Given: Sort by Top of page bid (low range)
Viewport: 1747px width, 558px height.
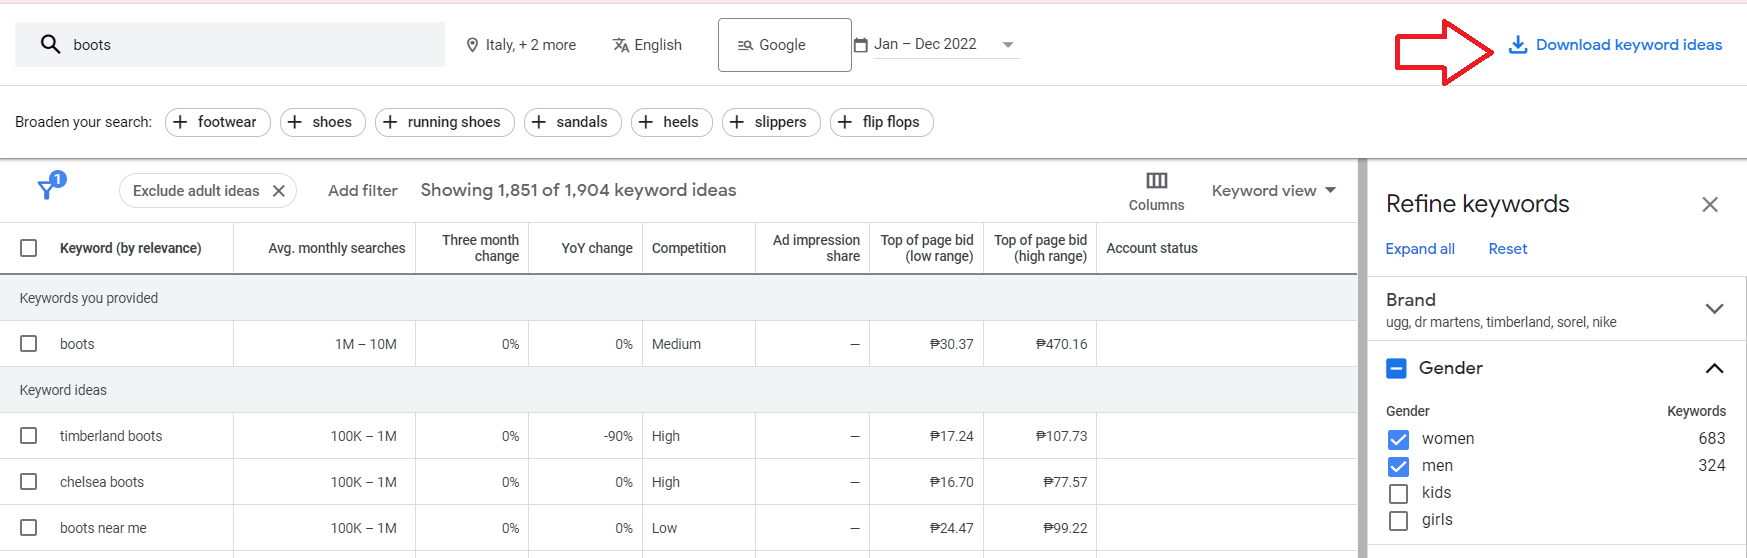Looking at the screenshot, I should click(x=927, y=248).
